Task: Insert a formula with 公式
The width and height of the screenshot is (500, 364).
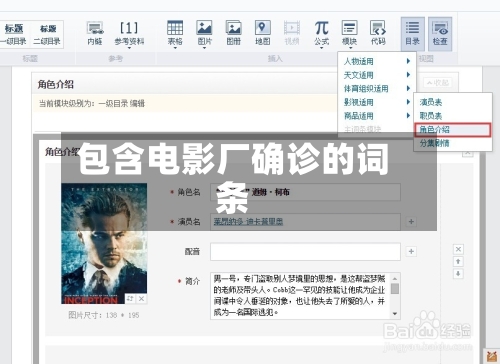Action: 321,33
